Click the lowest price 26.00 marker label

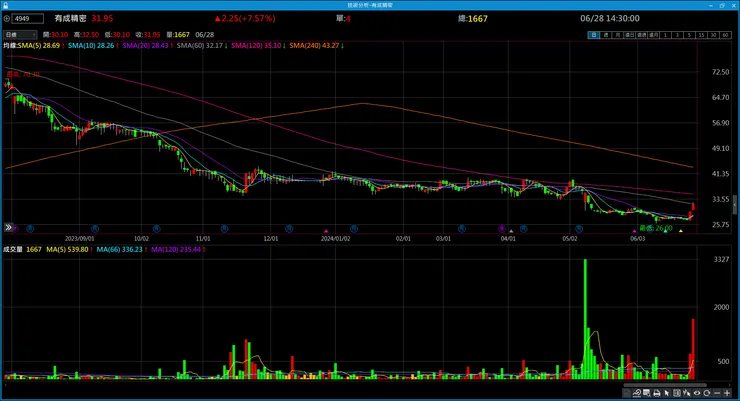(x=656, y=228)
